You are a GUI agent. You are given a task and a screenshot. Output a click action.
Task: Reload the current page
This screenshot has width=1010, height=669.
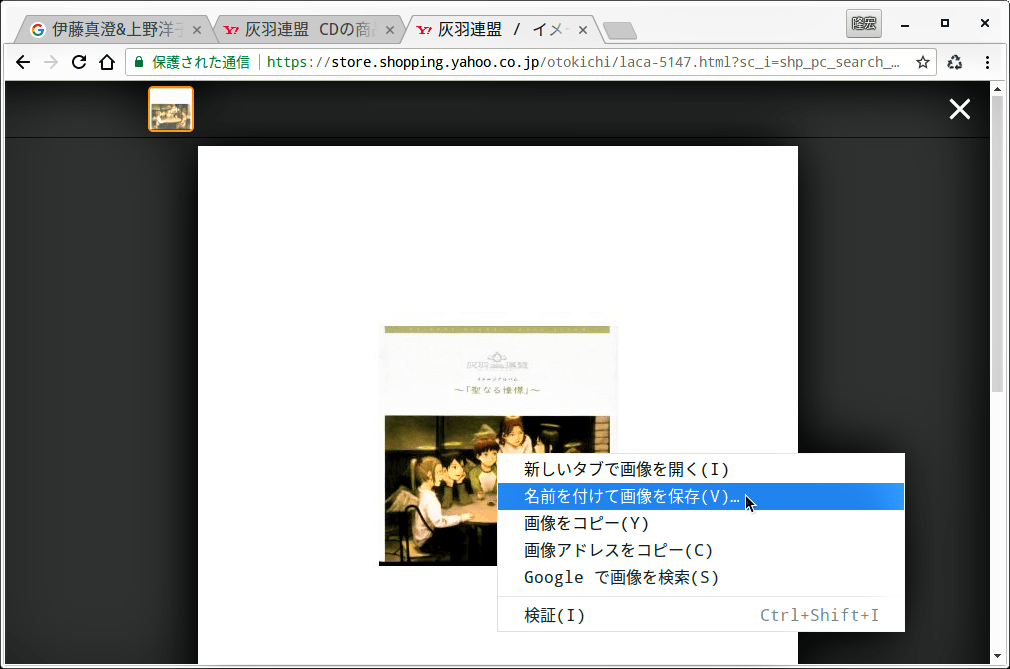(x=79, y=62)
